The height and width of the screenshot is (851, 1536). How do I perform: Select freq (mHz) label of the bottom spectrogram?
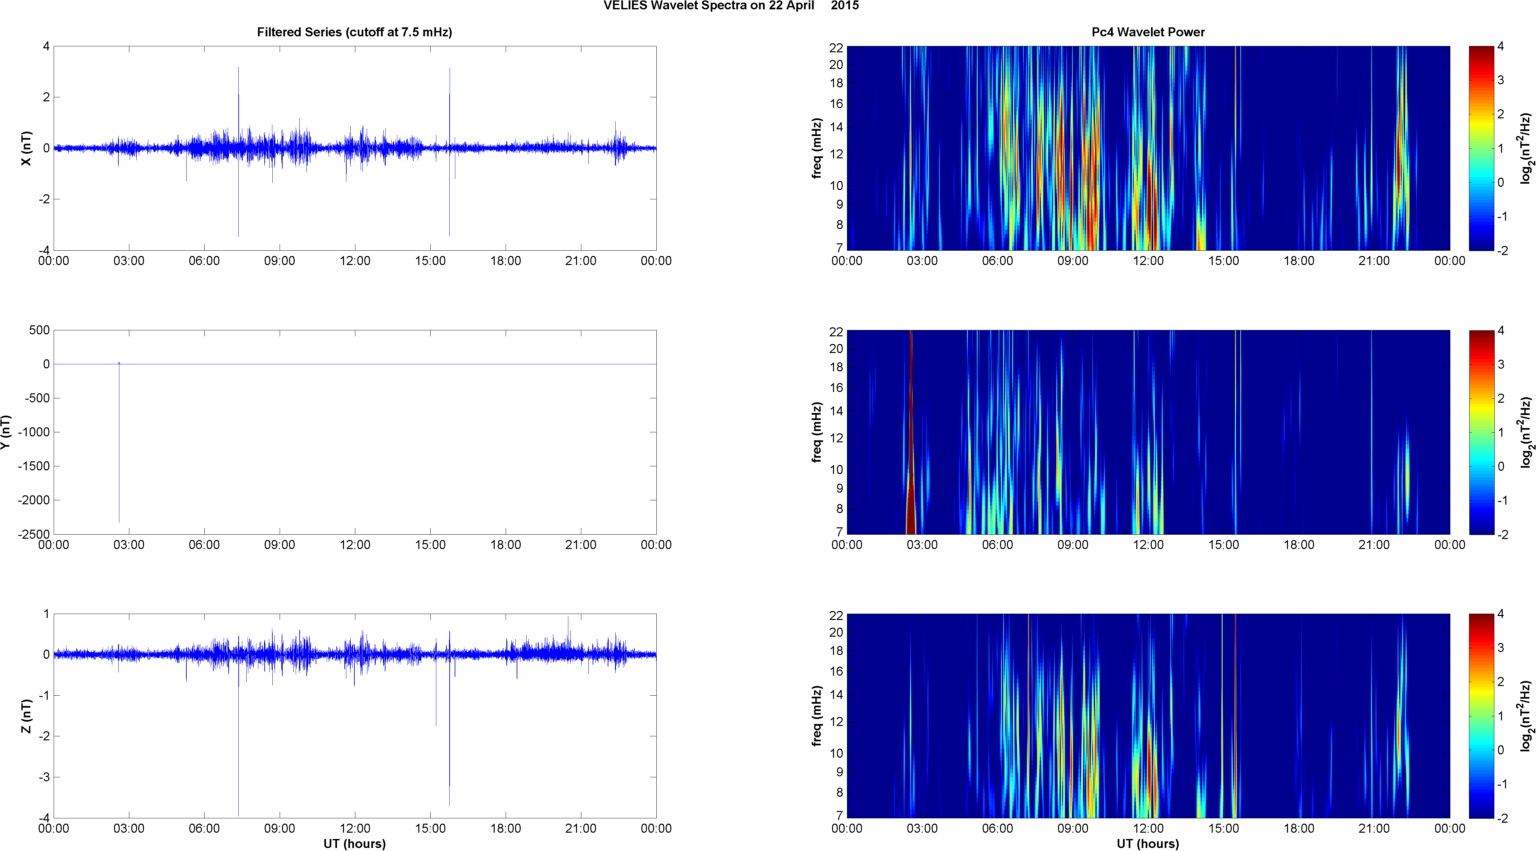[817, 716]
